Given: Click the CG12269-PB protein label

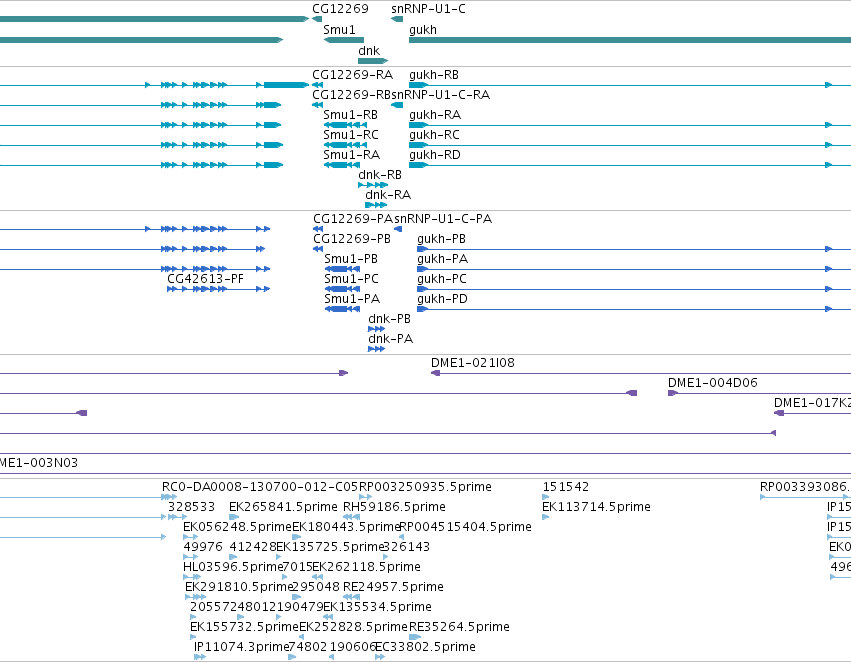Looking at the screenshot, I should pyautogui.click(x=352, y=239).
